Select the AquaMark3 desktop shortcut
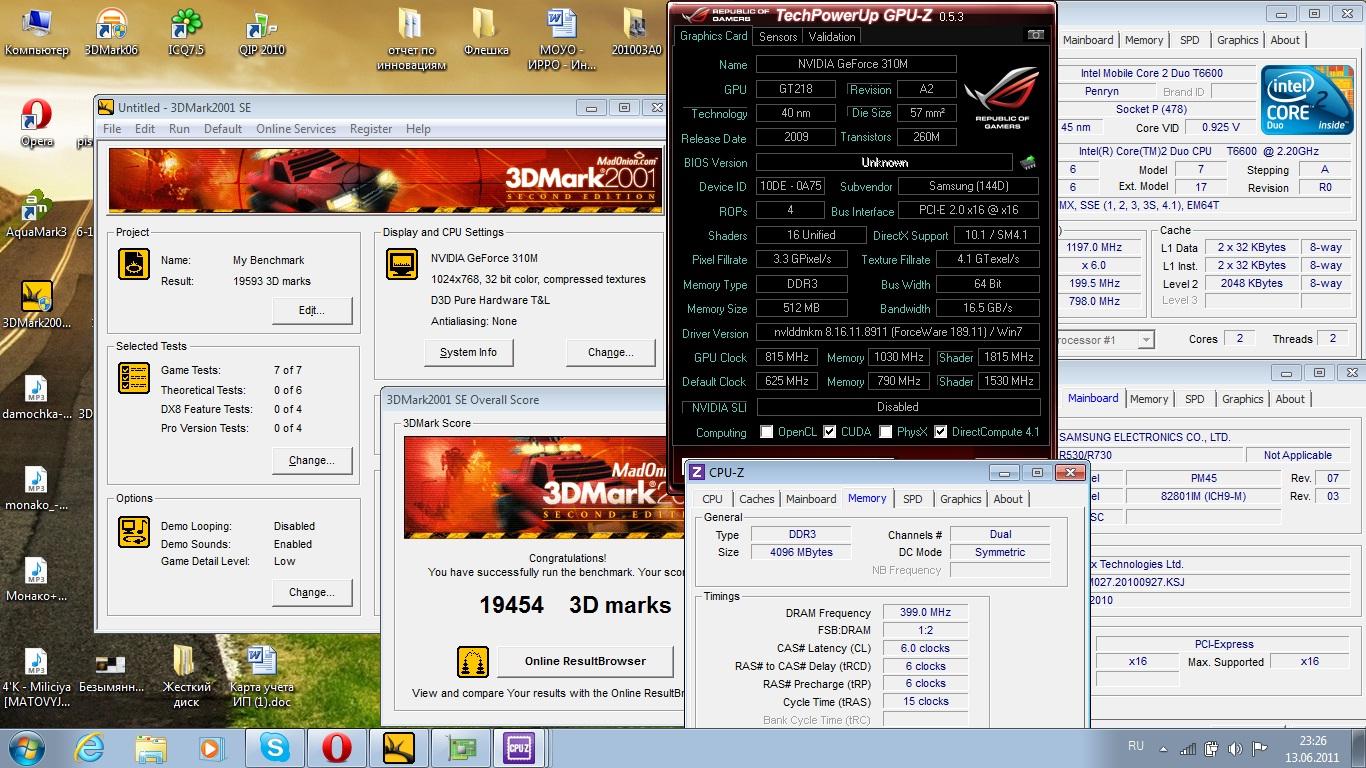This screenshot has height=768, width=1366. point(37,213)
